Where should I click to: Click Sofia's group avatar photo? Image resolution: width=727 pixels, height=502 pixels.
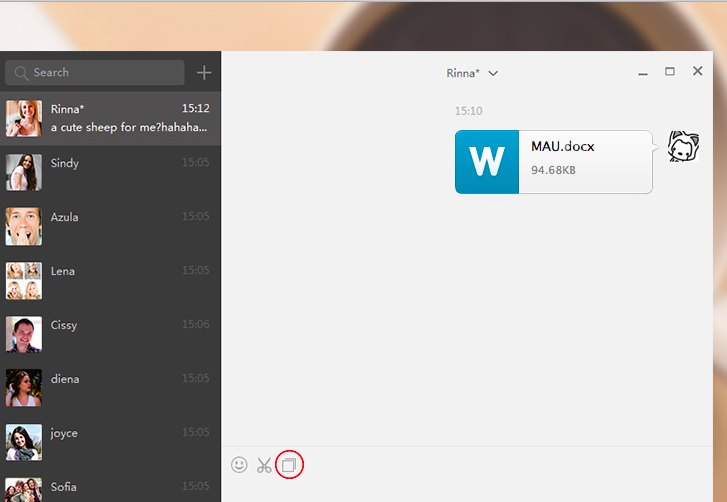[x=24, y=490]
